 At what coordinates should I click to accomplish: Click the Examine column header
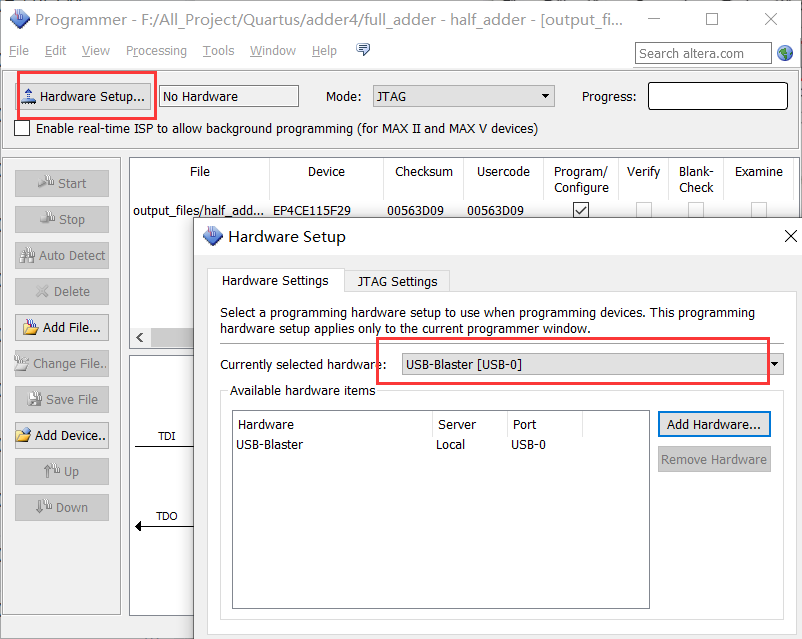(759, 171)
